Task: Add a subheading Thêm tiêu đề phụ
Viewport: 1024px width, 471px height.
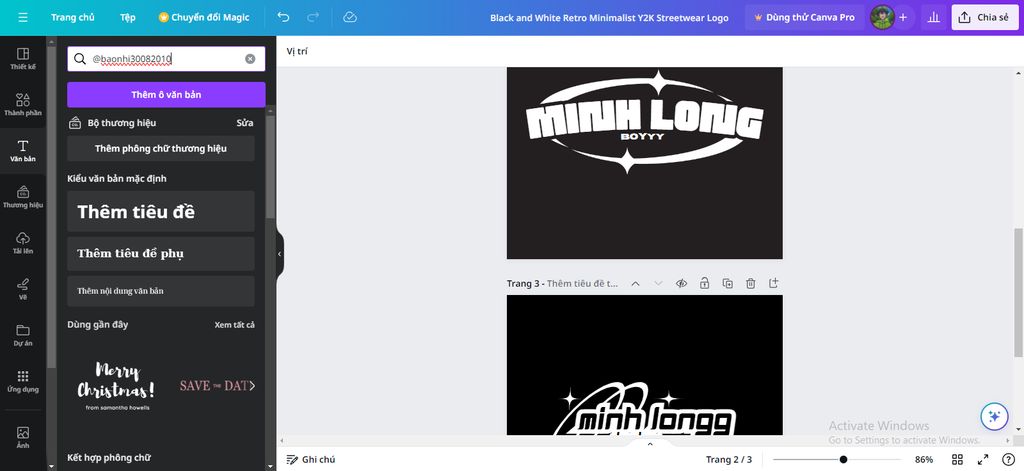Action: tap(161, 253)
